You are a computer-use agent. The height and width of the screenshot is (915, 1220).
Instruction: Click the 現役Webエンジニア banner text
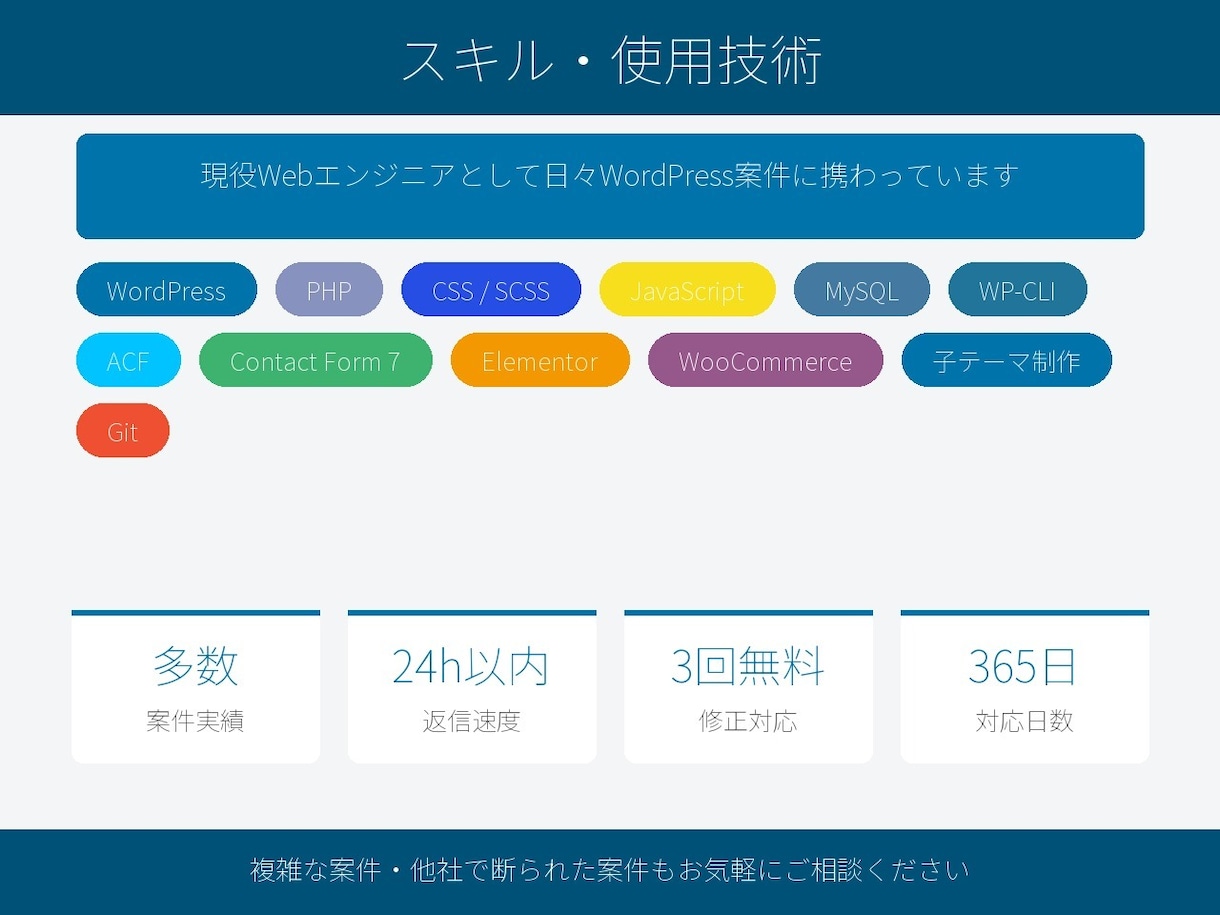610,175
